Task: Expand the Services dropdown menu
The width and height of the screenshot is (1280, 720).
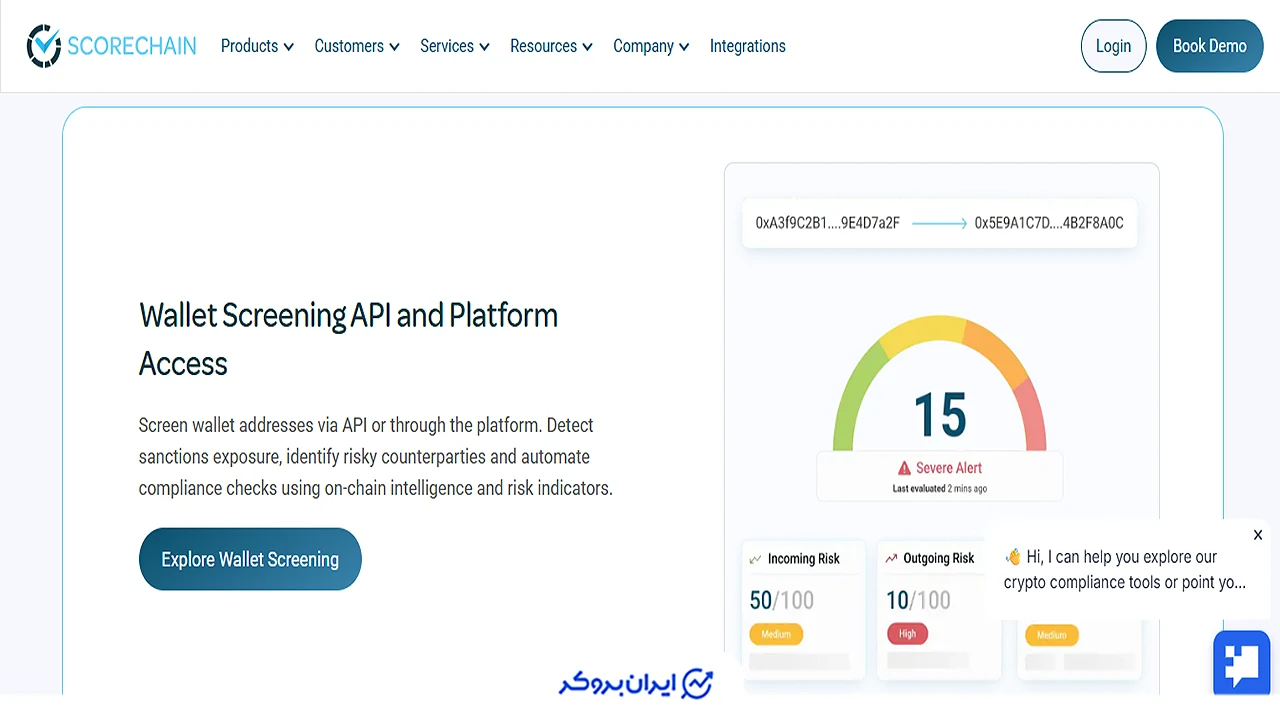Action: tap(455, 46)
